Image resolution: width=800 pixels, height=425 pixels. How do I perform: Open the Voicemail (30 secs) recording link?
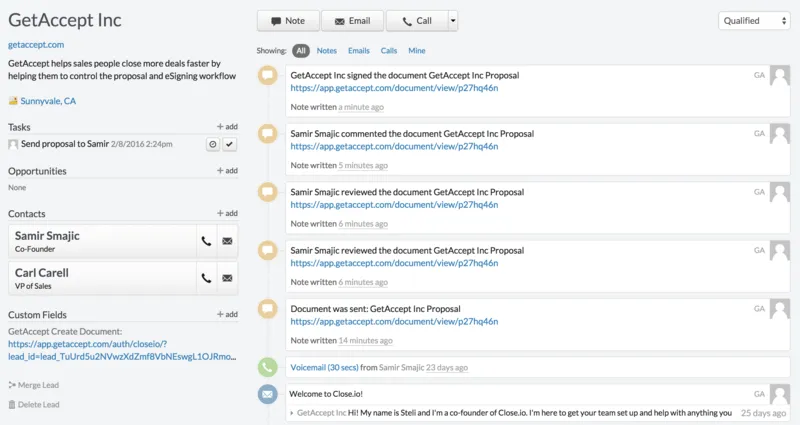pyautogui.click(x=324, y=367)
